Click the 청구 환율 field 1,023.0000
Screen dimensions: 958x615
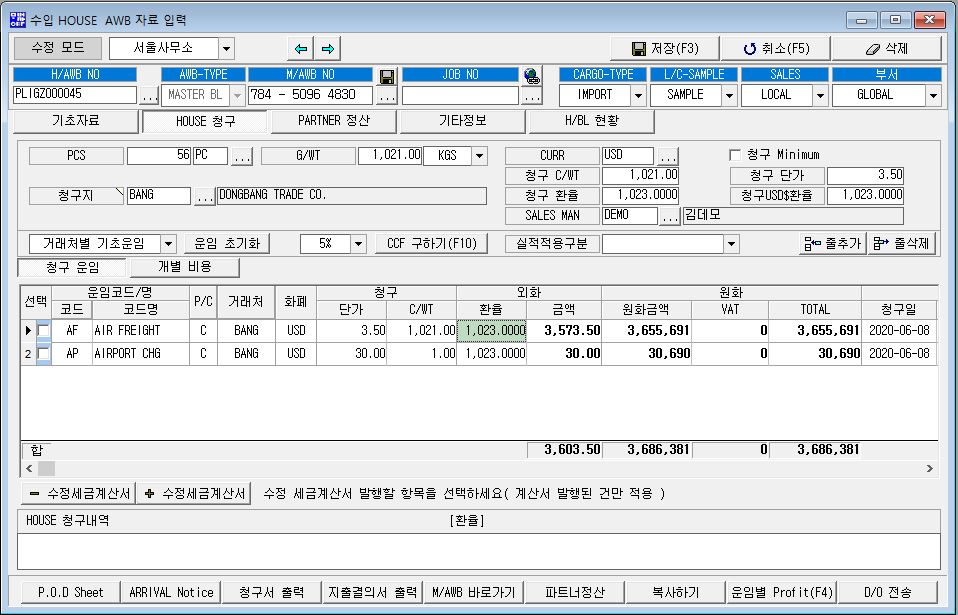[640, 195]
